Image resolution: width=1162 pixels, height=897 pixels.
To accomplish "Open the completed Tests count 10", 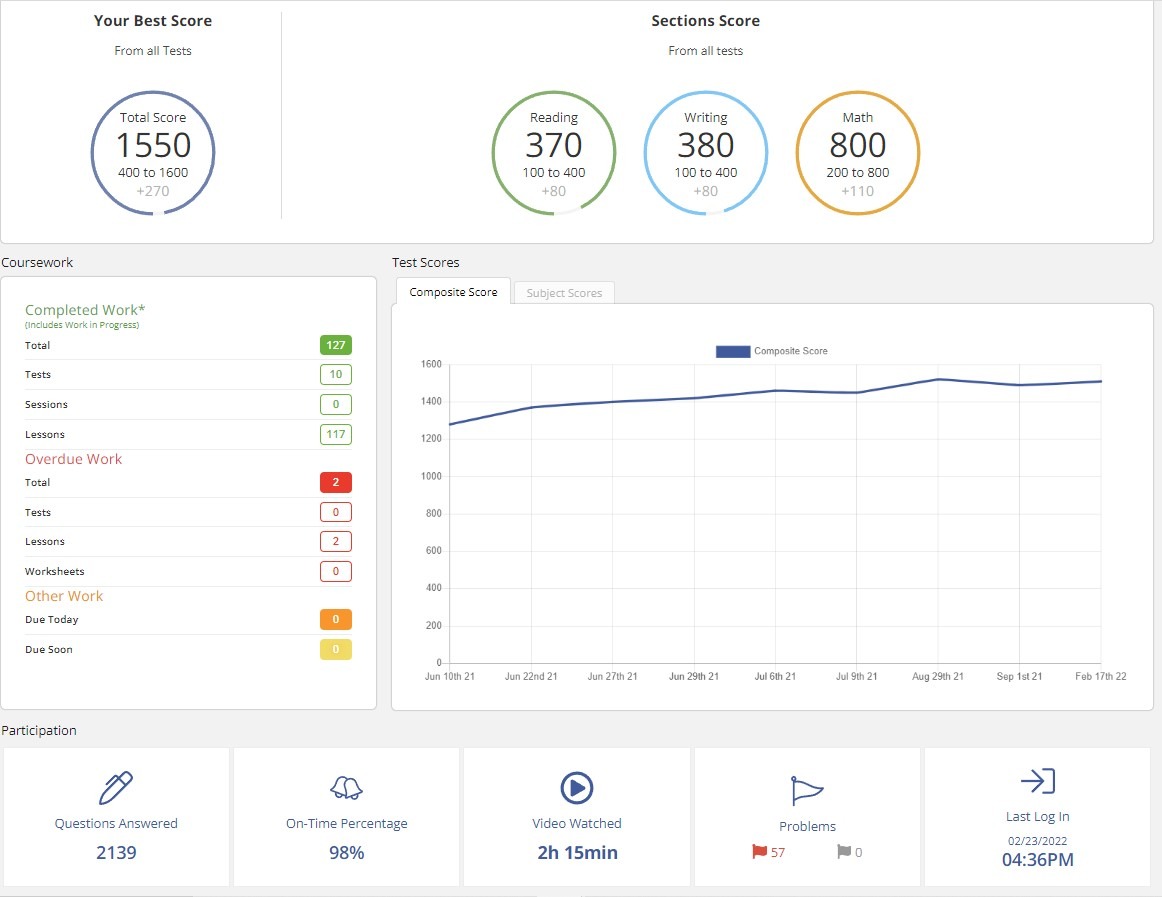I will coord(335,374).
